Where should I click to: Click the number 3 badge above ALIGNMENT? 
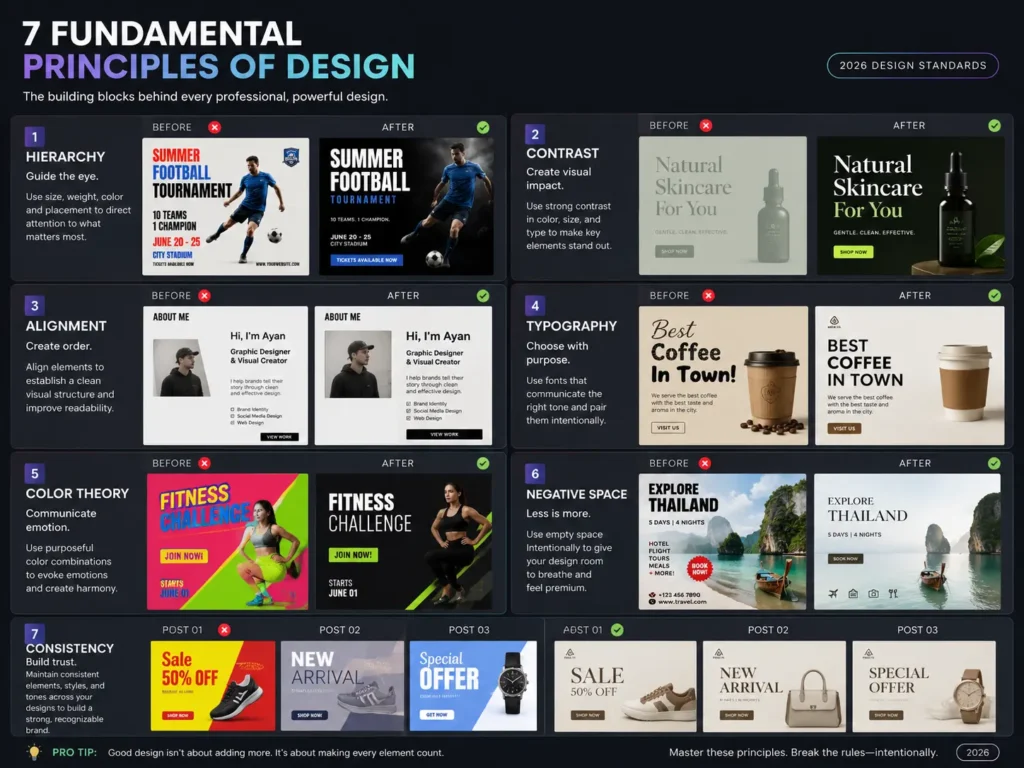point(35,305)
